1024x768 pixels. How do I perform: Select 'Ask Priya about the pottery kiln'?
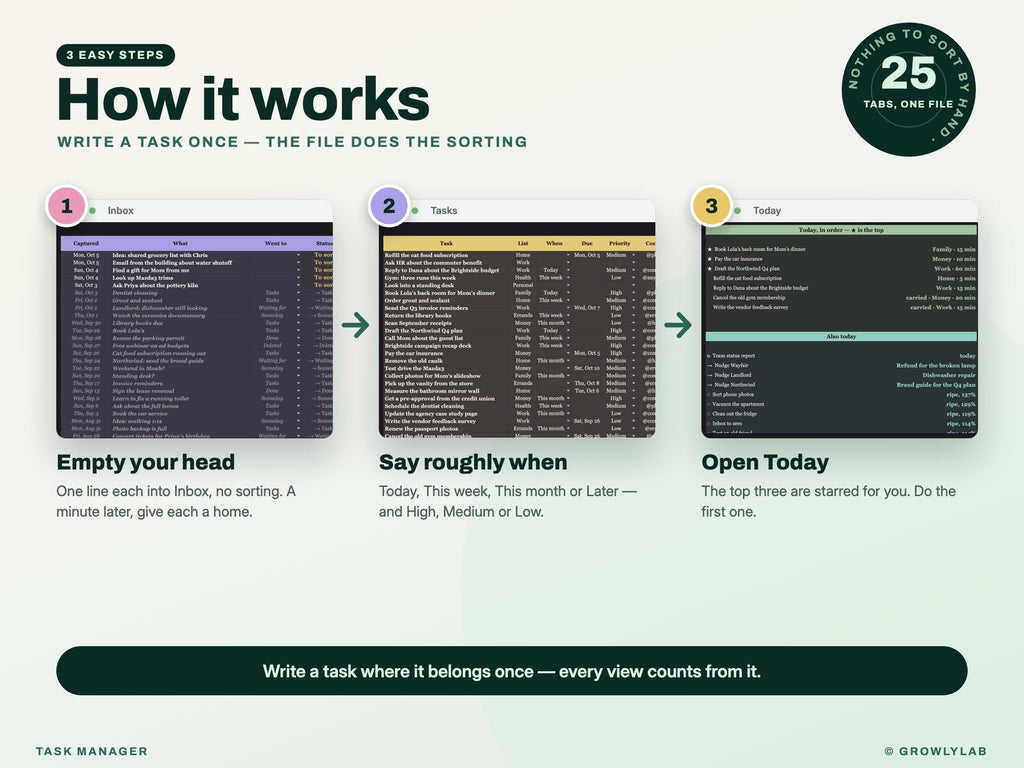[x=155, y=285]
